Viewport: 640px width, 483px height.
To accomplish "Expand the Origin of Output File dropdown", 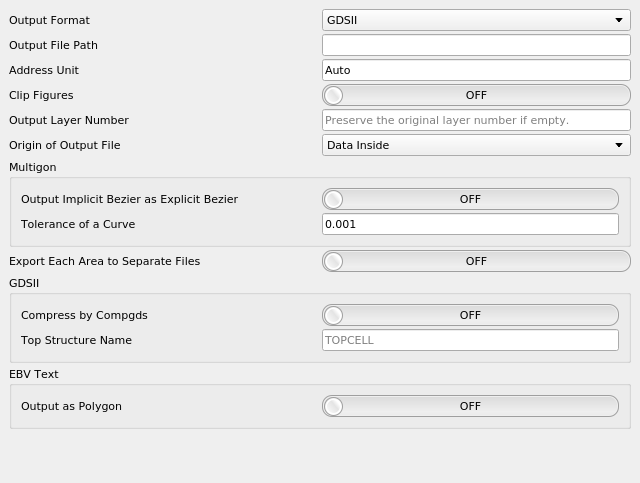I will (x=476, y=145).
